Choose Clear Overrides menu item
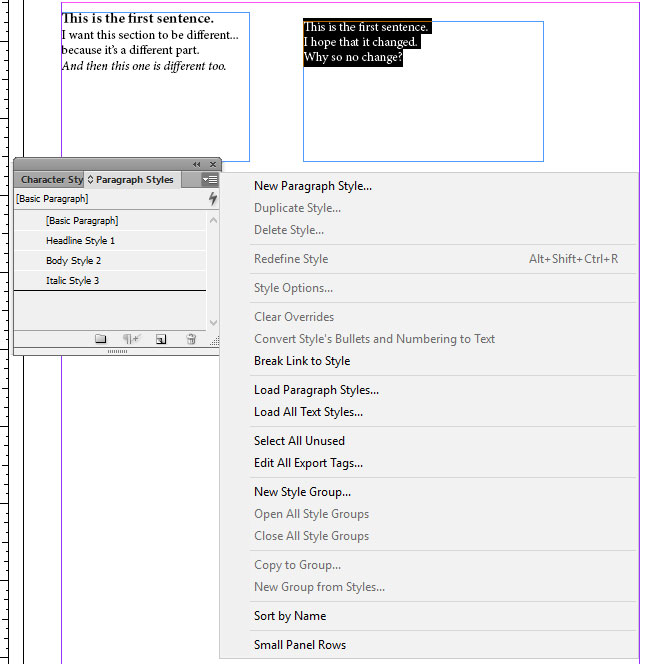This screenshot has width=652, height=664. pyautogui.click(x=294, y=317)
